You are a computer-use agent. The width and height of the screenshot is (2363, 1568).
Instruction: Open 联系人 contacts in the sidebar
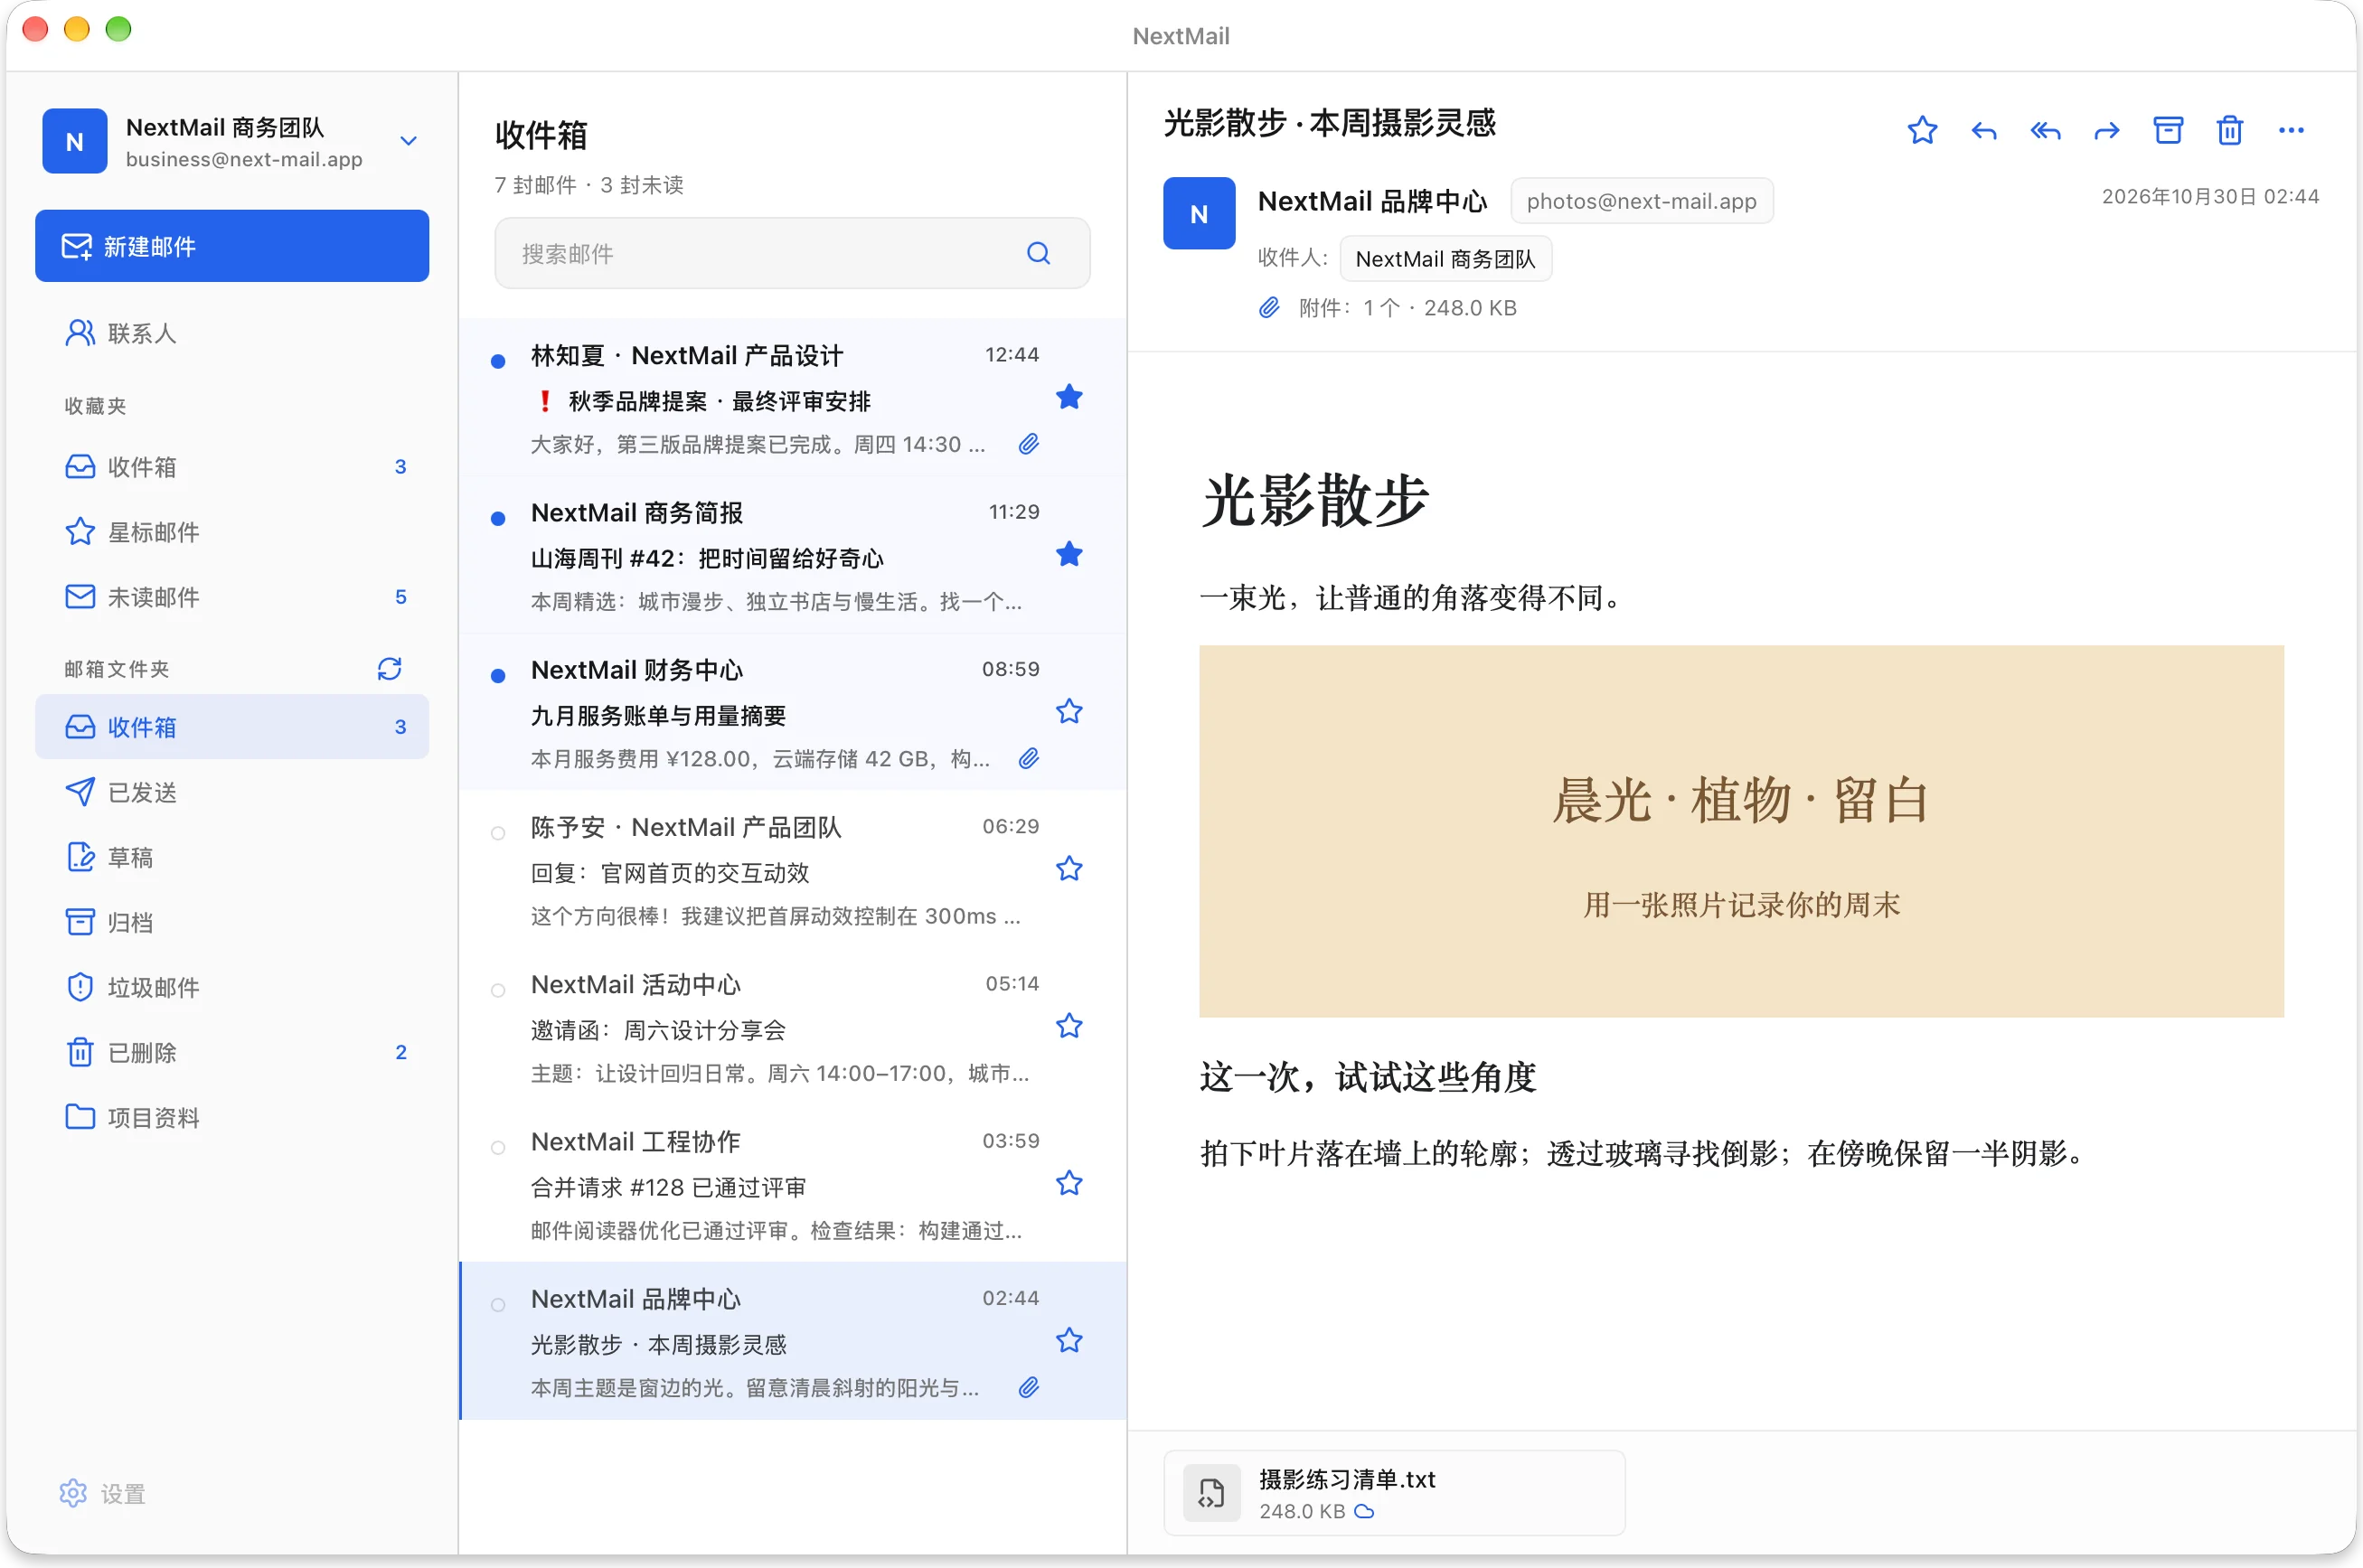click(232, 333)
